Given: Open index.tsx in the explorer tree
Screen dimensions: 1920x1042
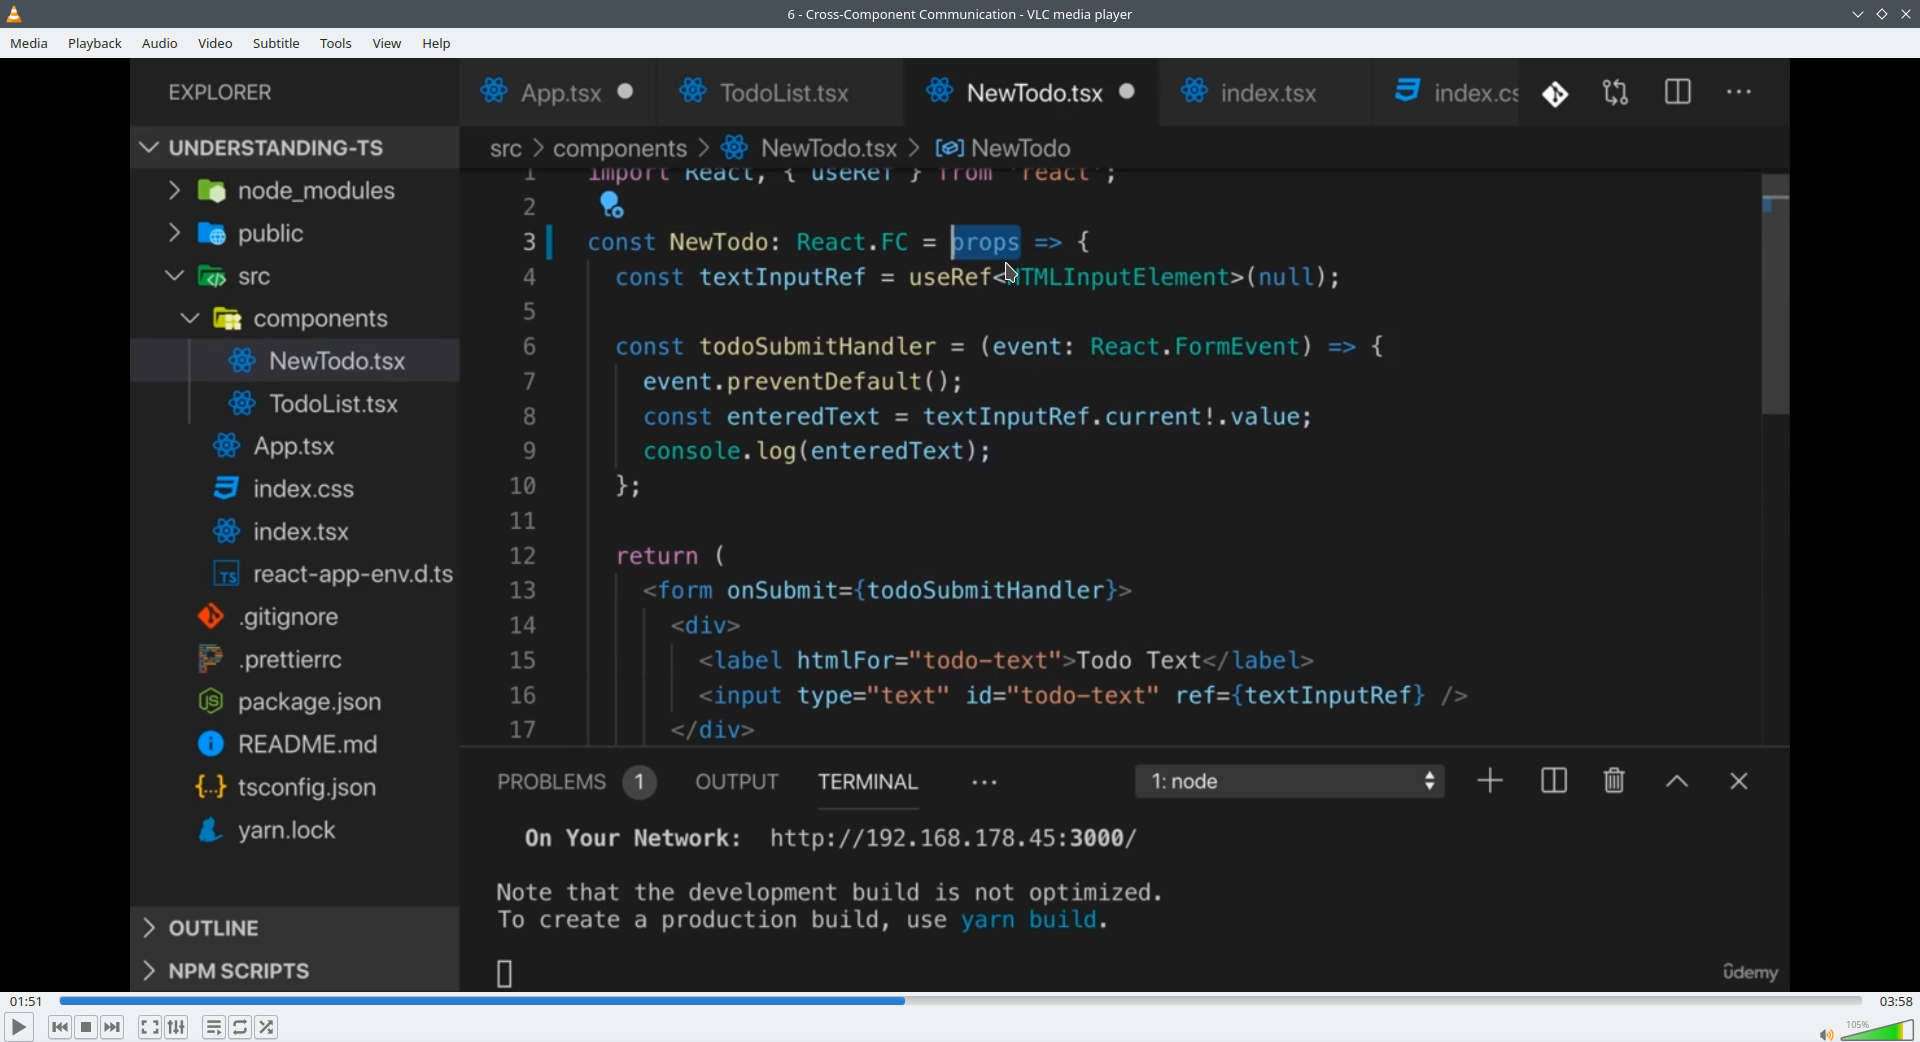Looking at the screenshot, I should 294,532.
